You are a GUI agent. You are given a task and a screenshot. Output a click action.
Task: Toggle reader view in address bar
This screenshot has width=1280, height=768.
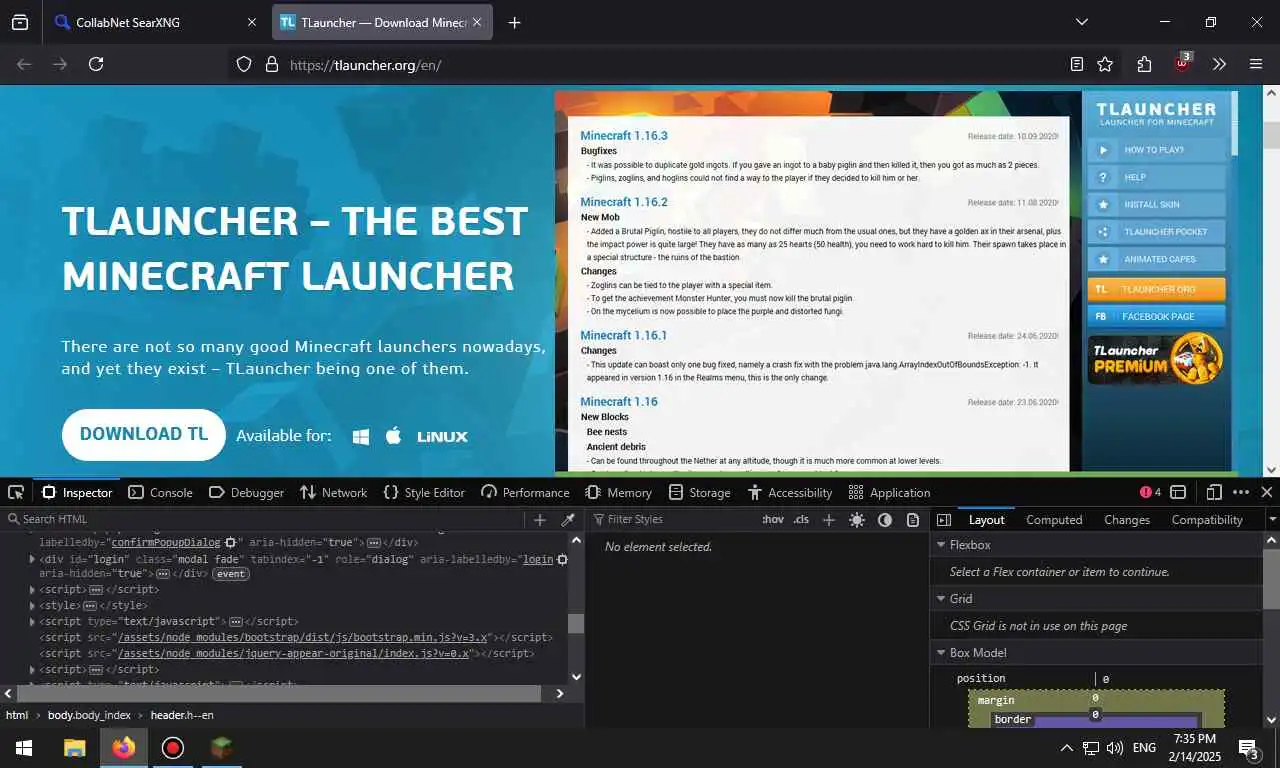pos(1076,64)
